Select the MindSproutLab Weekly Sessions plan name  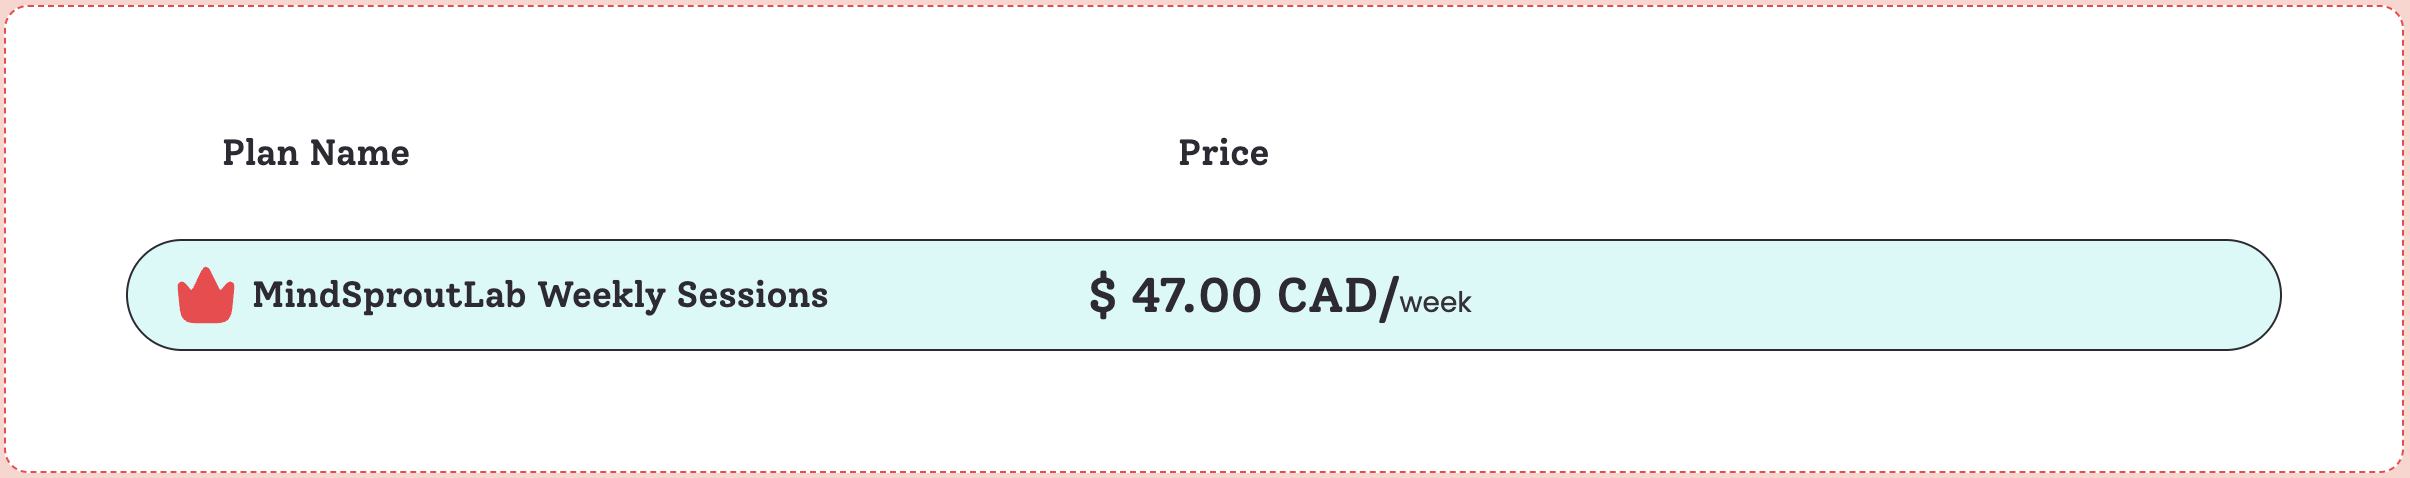pyautogui.click(x=540, y=296)
